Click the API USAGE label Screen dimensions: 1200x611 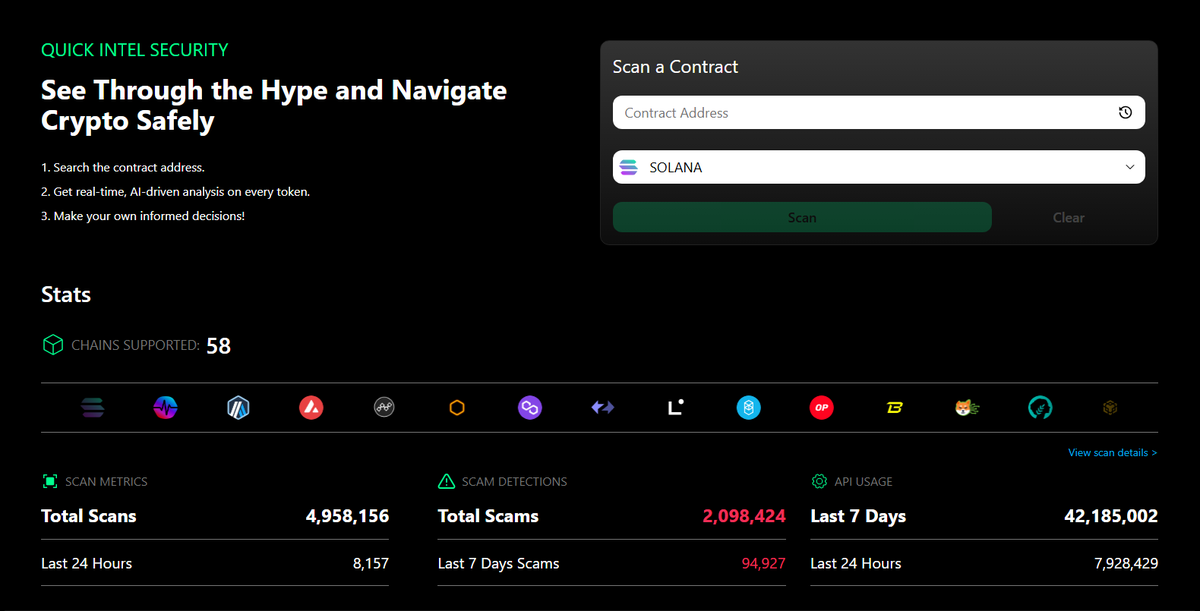[x=863, y=482]
